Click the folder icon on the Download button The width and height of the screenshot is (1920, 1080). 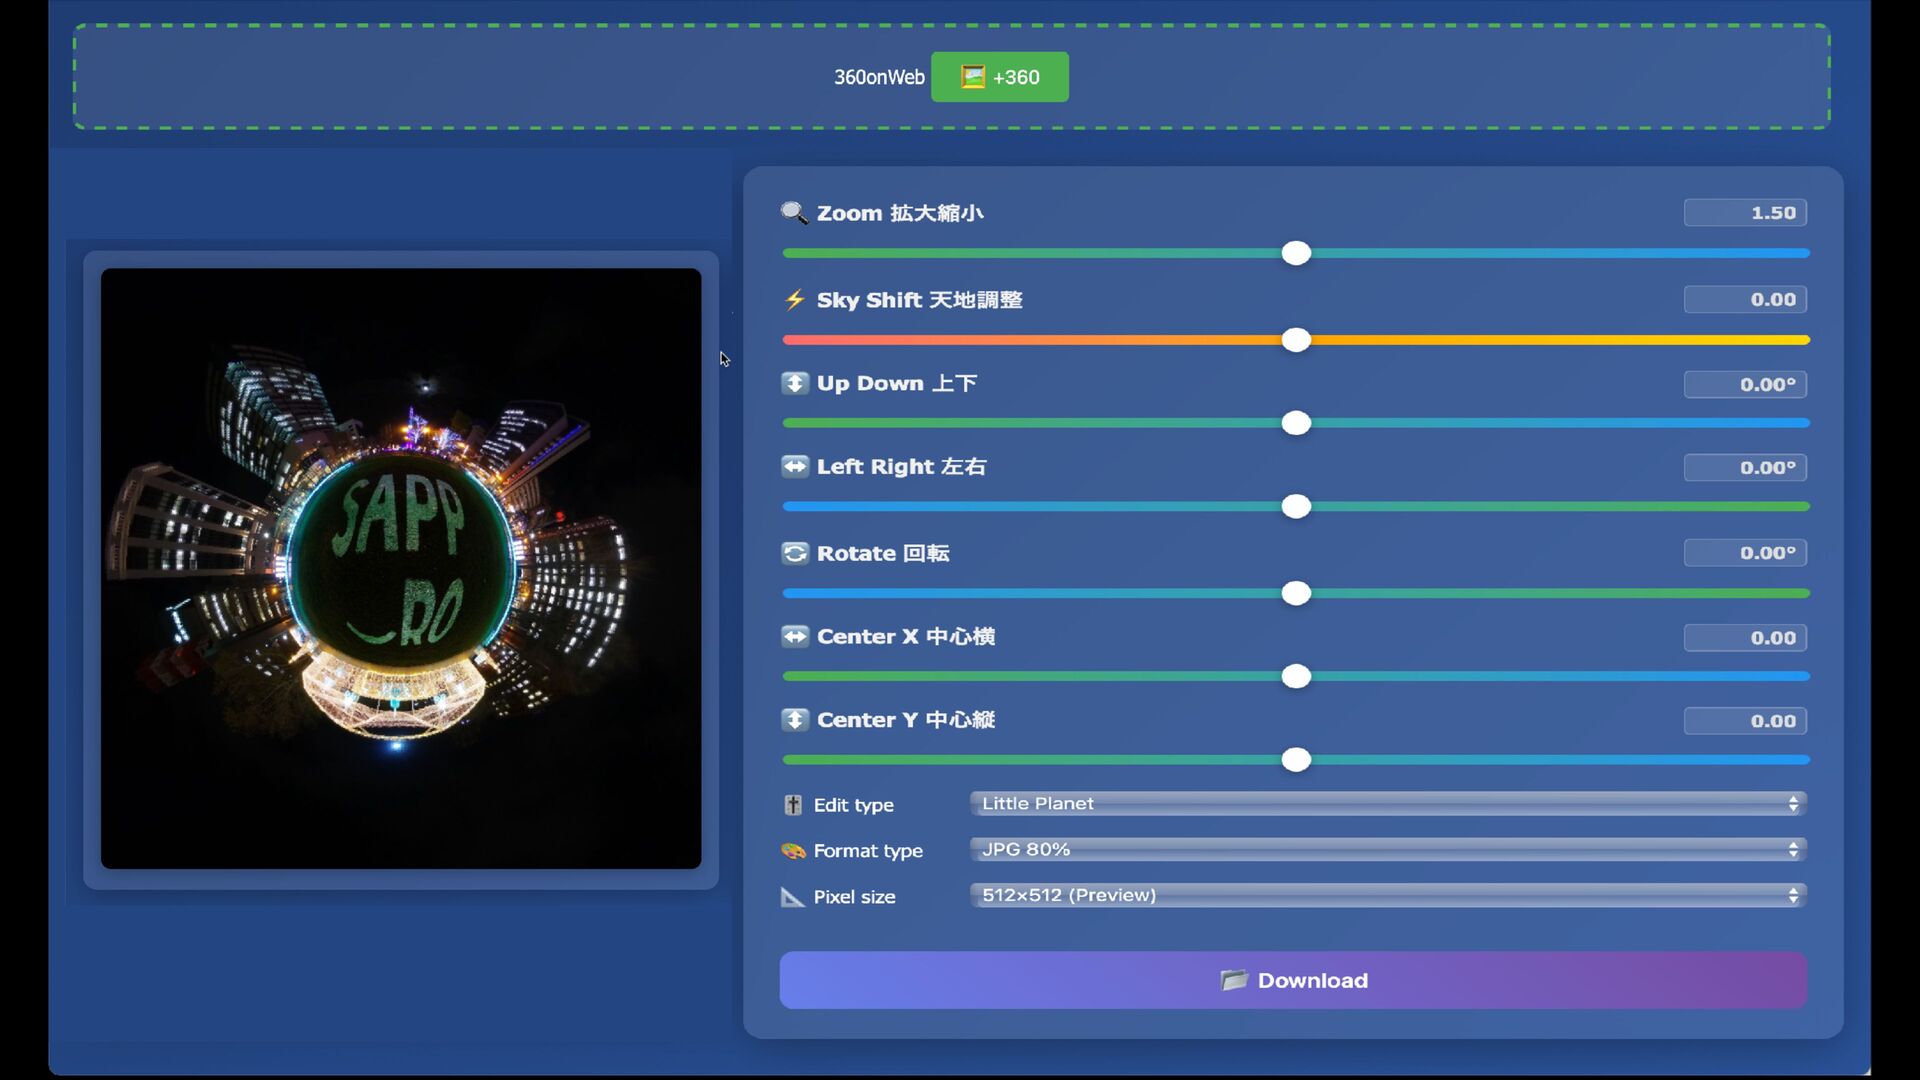pos(1234,981)
